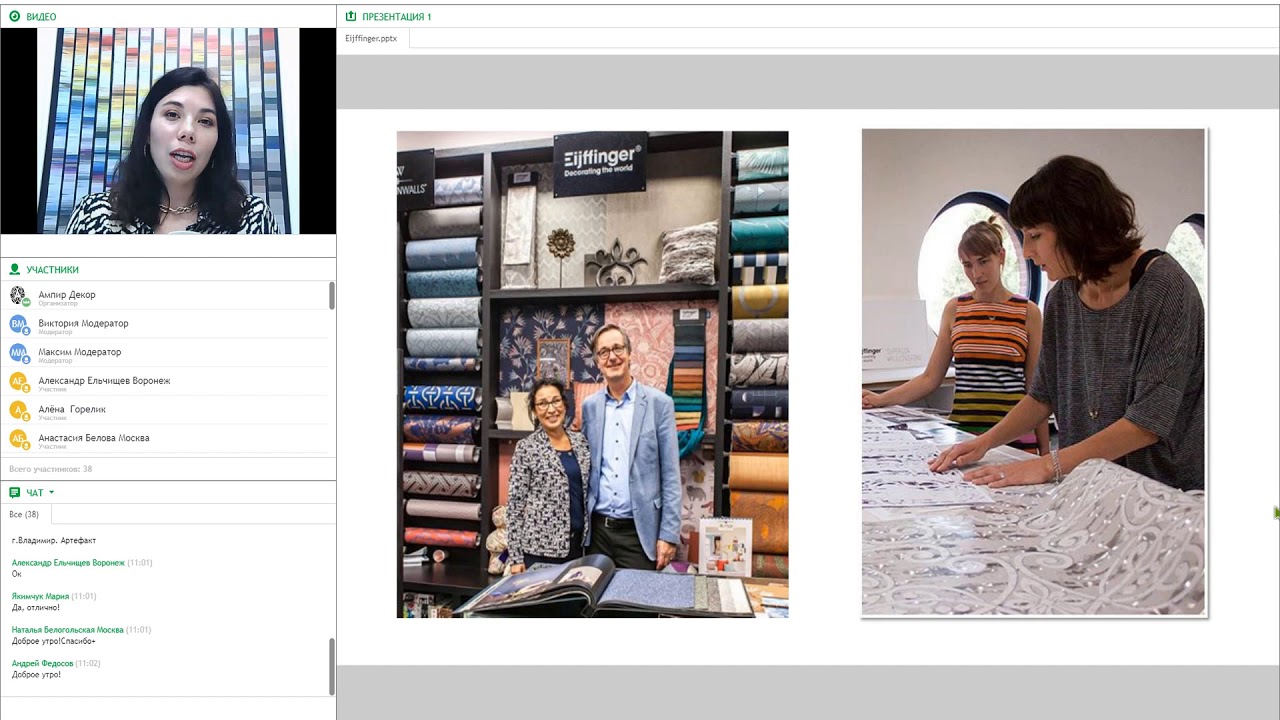Click the message 'г.Владимир. Артефакт'
The width and height of the screenshot is (1280, 720).
pyautogui.click(x=54, y=540)
